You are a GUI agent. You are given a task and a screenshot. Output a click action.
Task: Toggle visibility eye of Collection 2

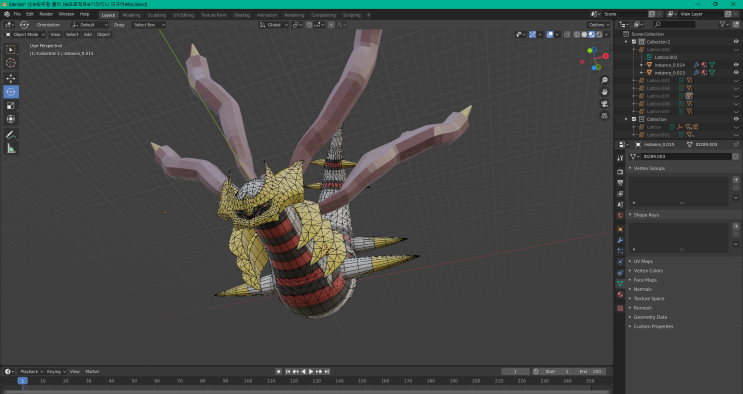coord(736,42)
